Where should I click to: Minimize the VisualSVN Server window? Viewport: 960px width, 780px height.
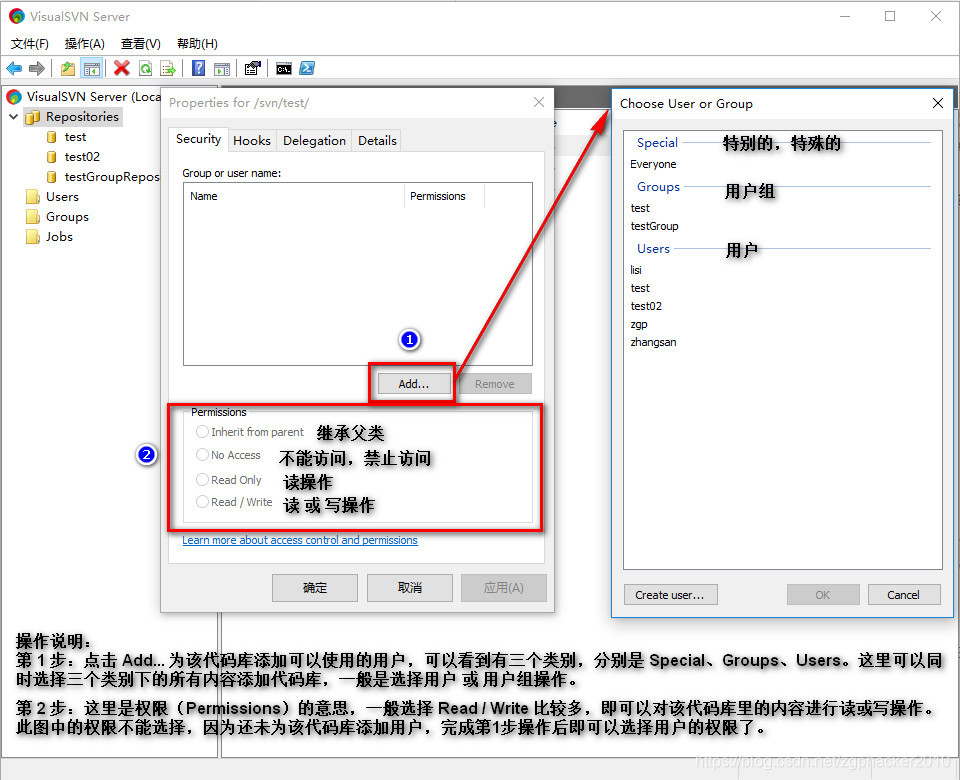[x=846, y=16]
